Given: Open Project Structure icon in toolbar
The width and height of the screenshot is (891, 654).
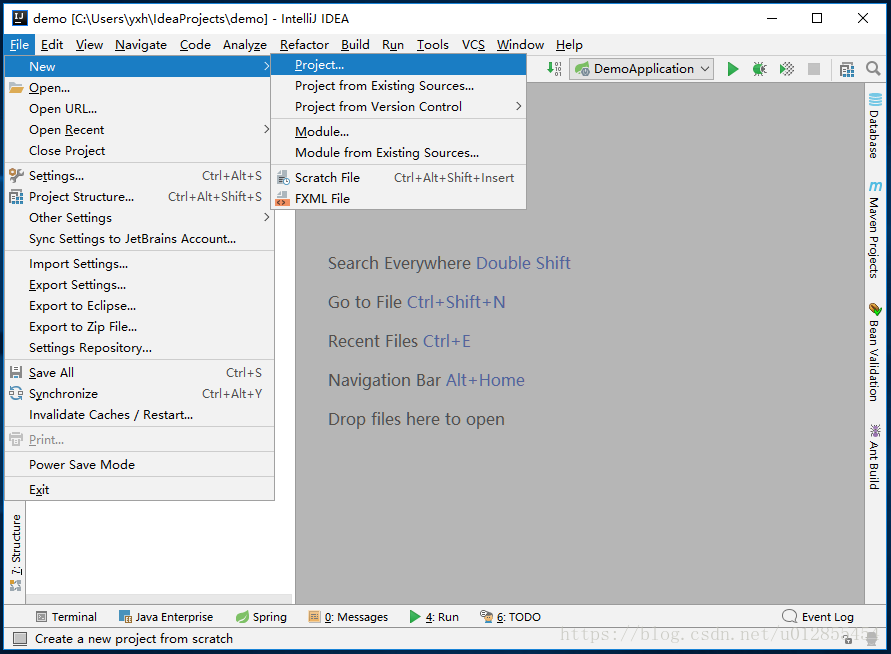Looking at the screenshot, I should 847,69.
